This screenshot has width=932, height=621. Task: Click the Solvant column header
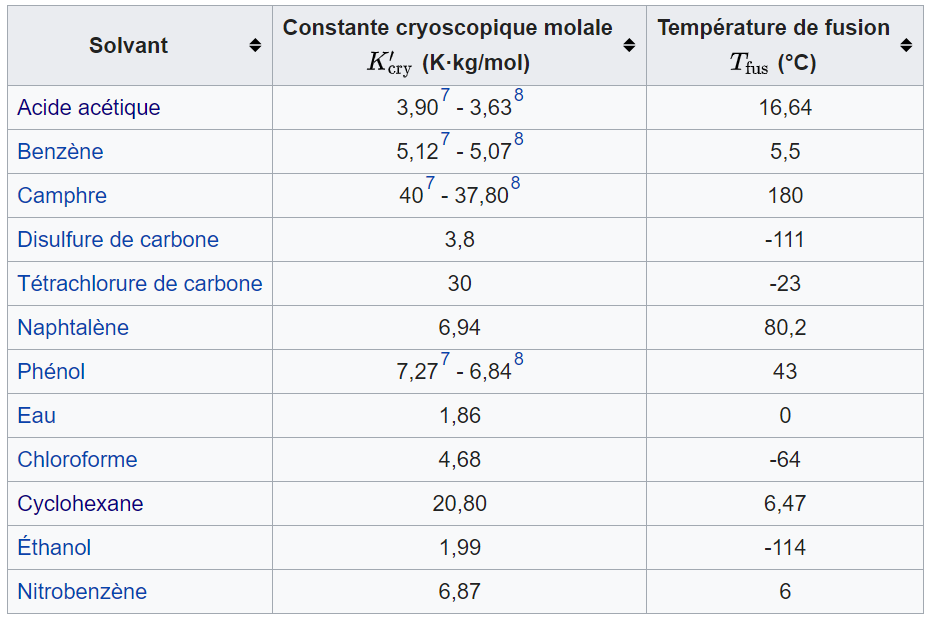pos(128,46)
